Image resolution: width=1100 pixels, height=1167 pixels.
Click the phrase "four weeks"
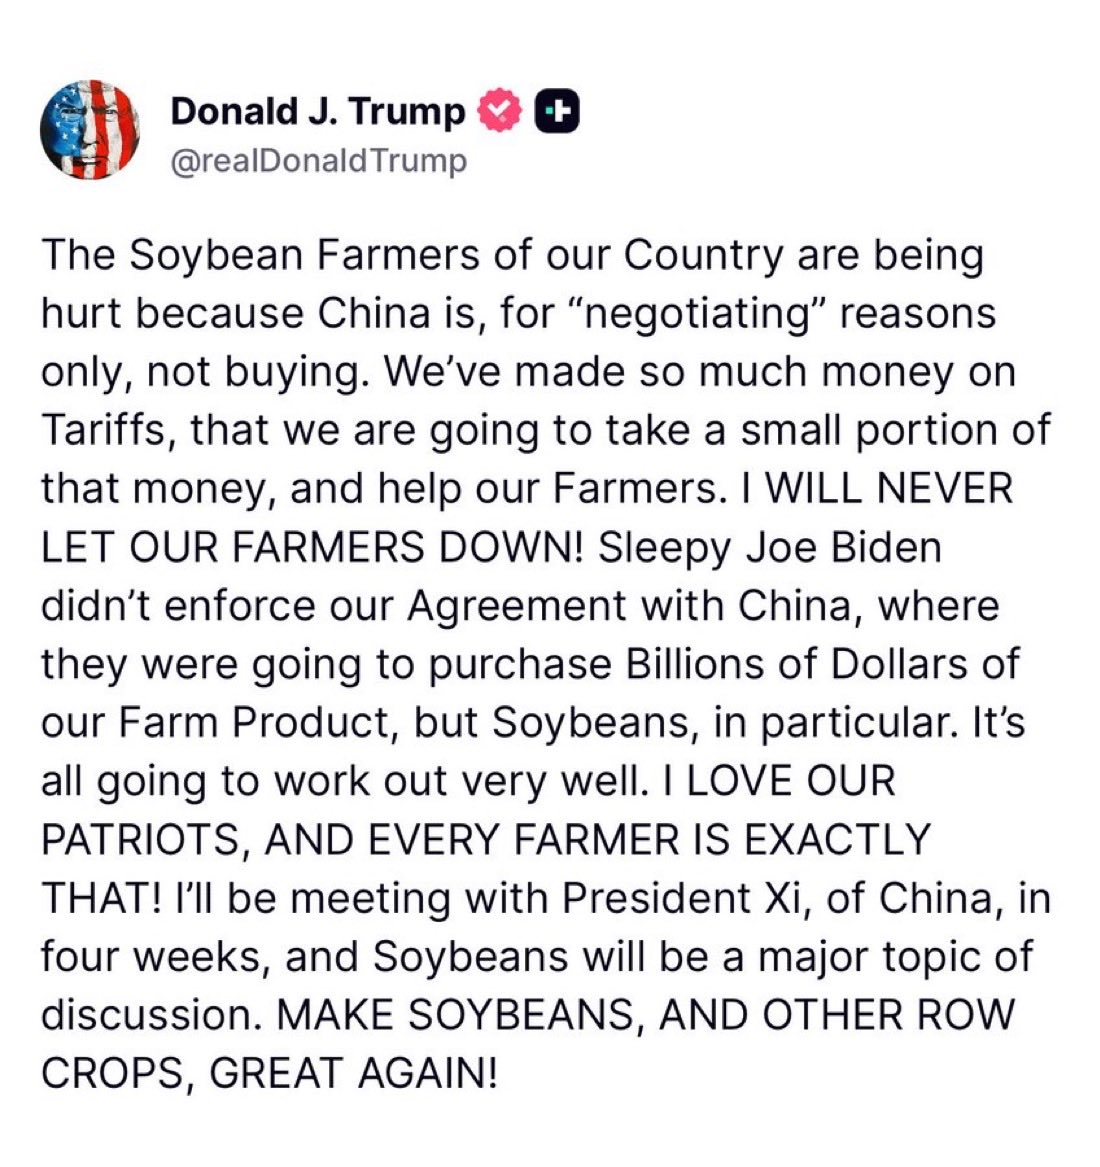pos(152,957)
